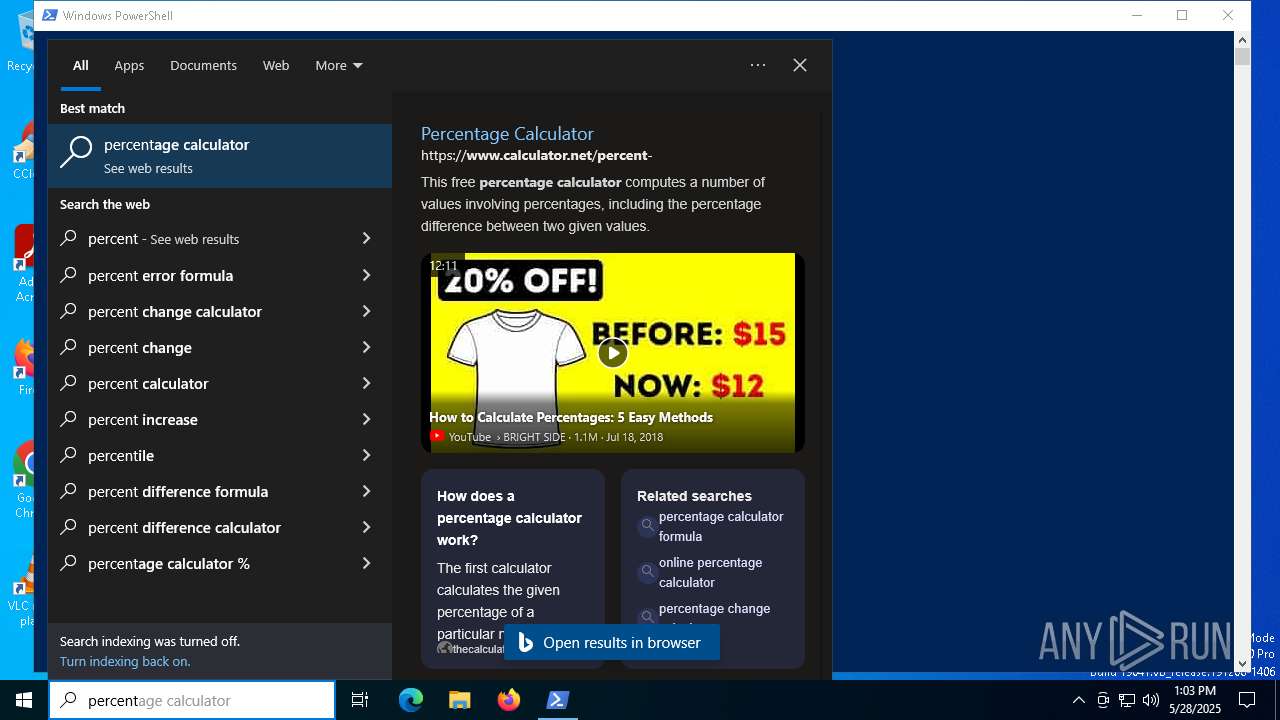Expand the 'percent change' chevron

366,347
